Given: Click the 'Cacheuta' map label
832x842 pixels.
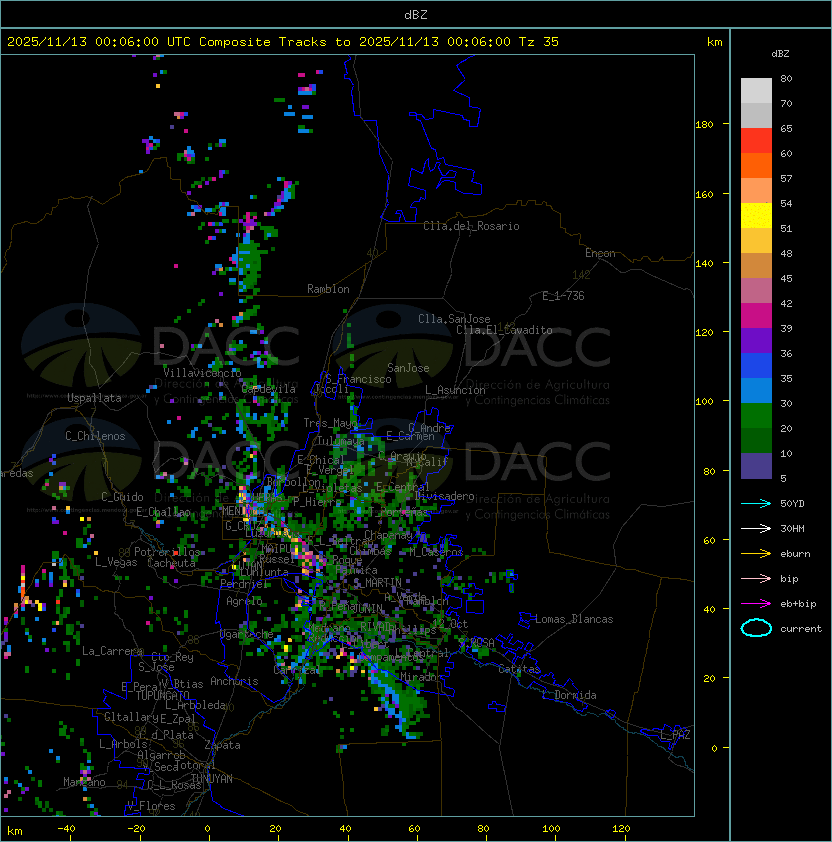Looking at the screenshot, I should tap(171, 563).
